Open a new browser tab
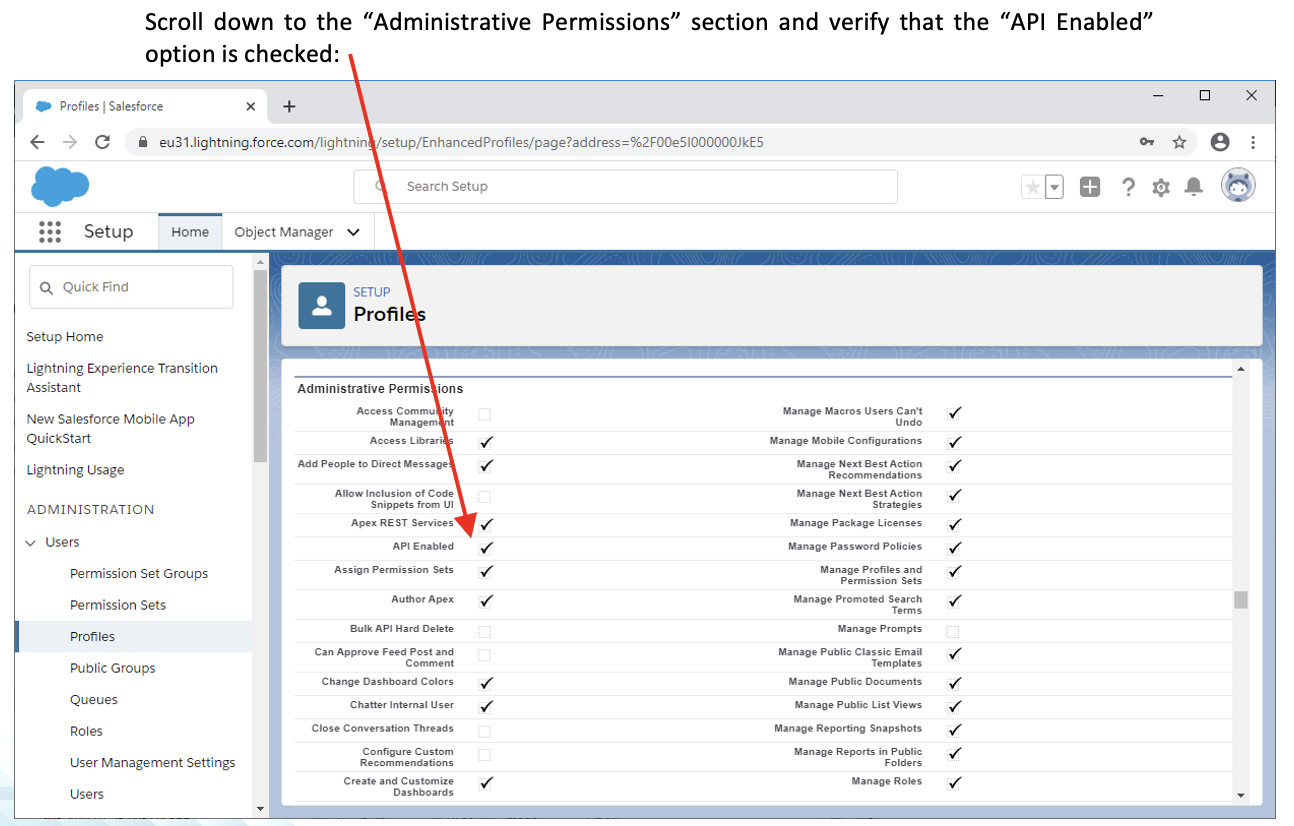Screen dimensions: 1294x826 tap(289, 106)
